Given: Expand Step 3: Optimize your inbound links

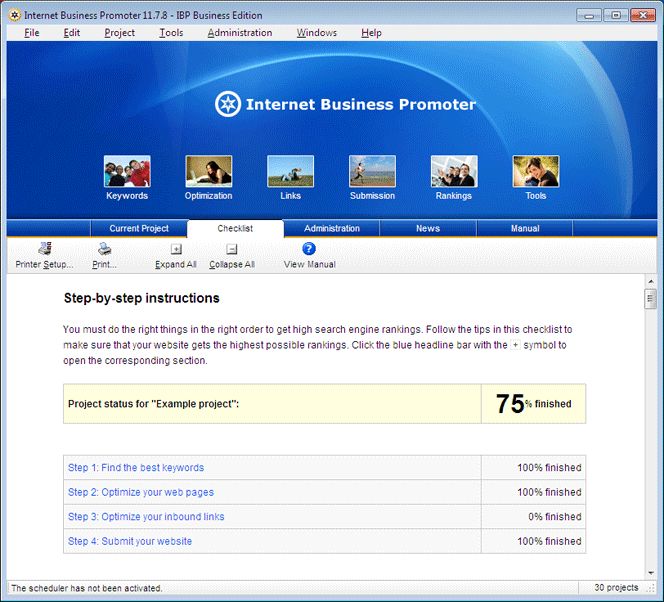Looking at the screenshot, I should (146, 516).
